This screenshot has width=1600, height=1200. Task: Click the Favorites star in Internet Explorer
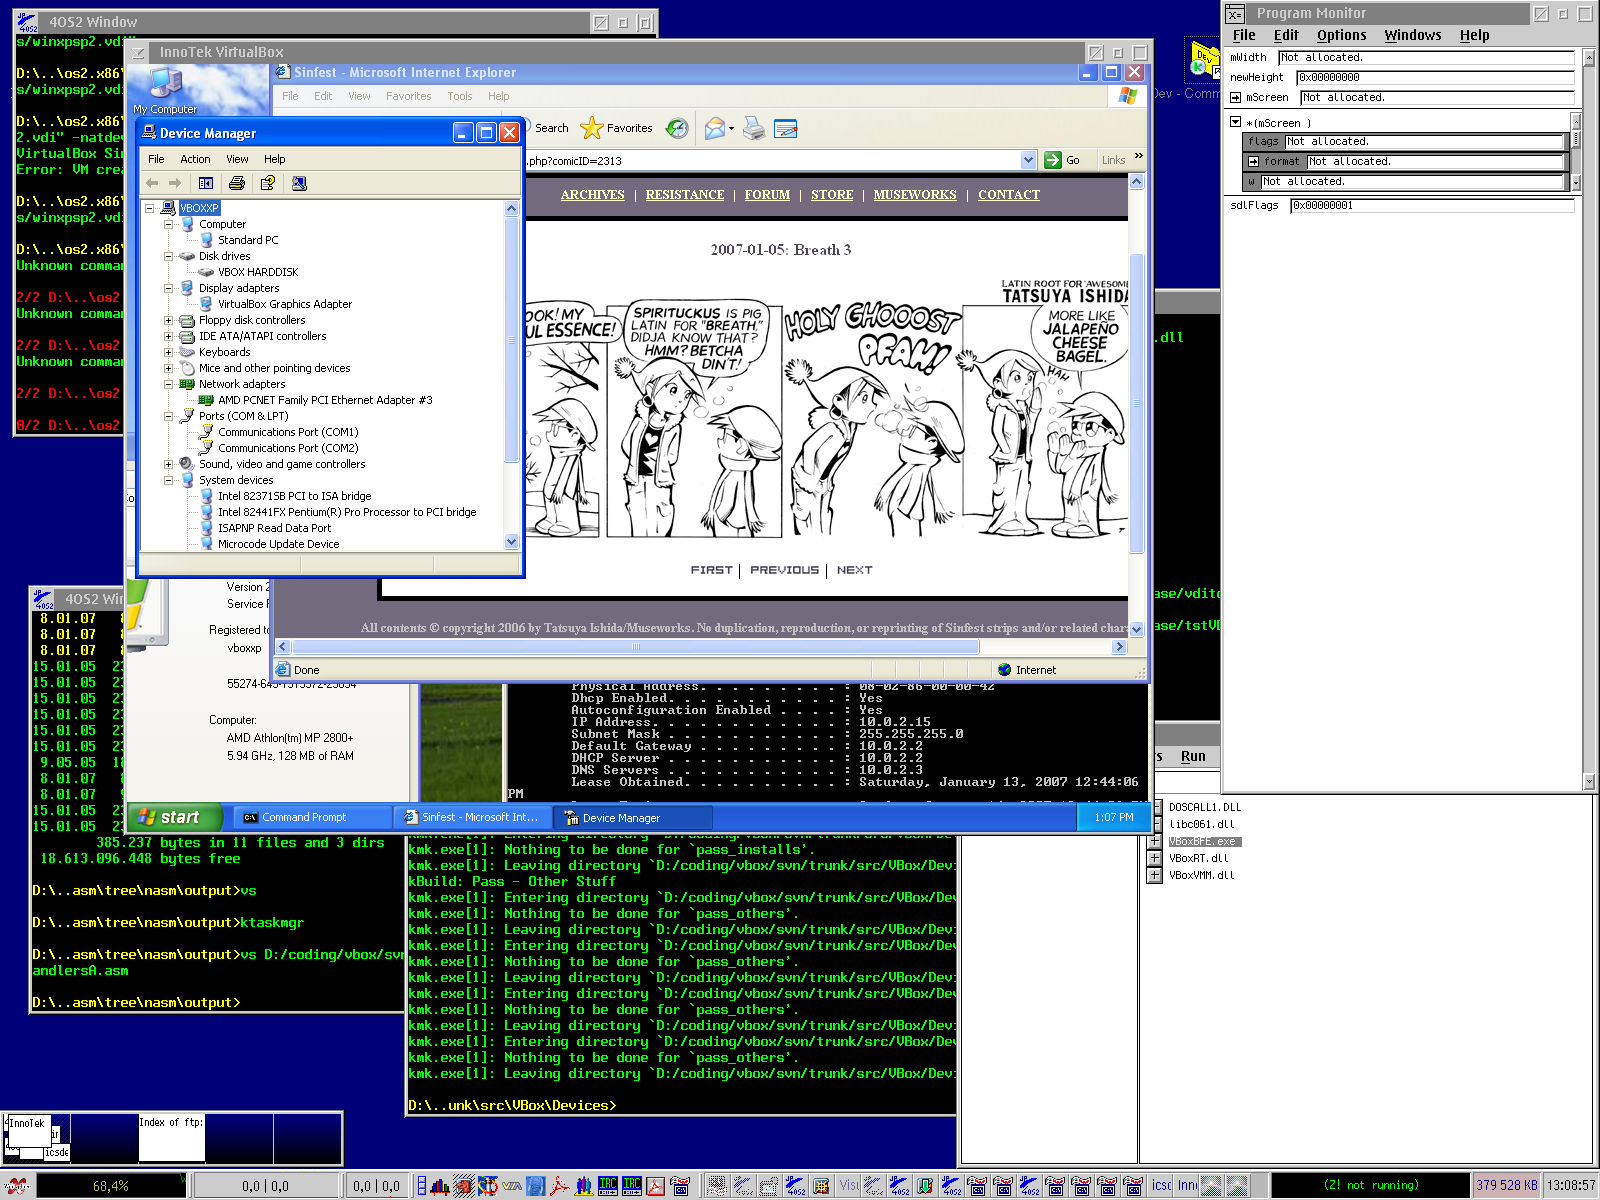592,128
